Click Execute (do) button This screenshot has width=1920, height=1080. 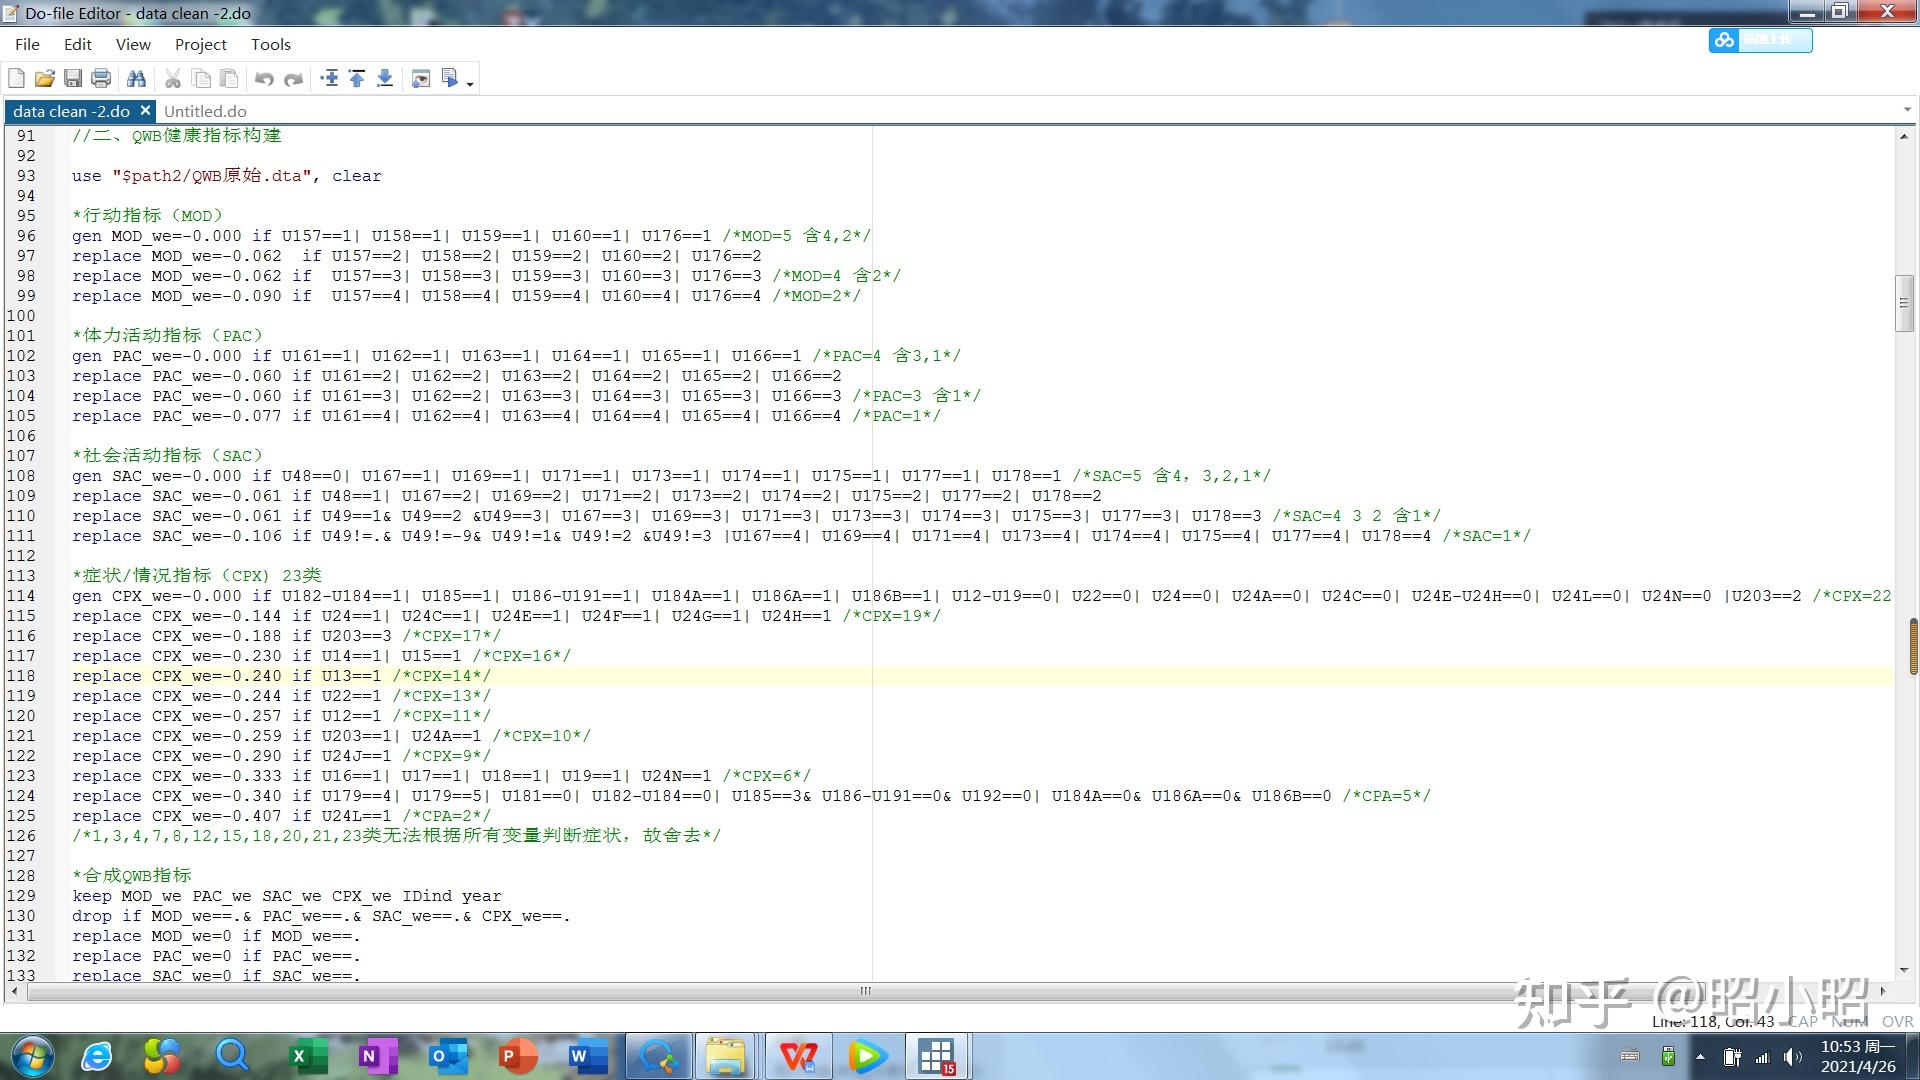click(x=450, y=78)
